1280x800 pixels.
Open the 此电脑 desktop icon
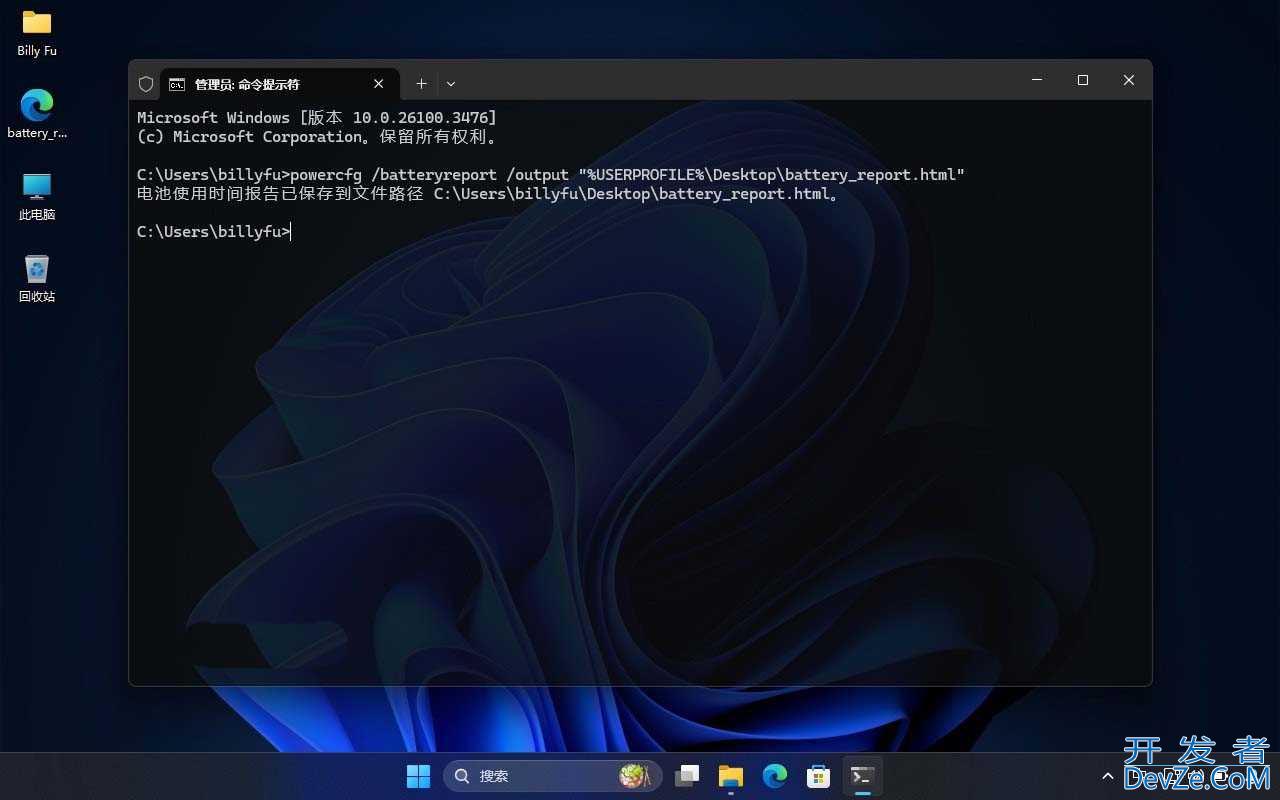click(37, 196)
